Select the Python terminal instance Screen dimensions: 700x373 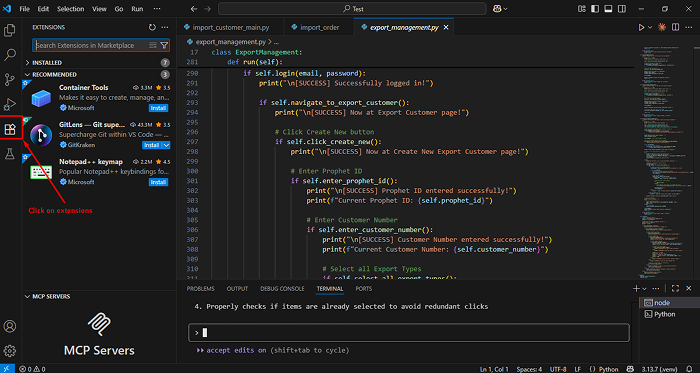[x=666, y=314]
